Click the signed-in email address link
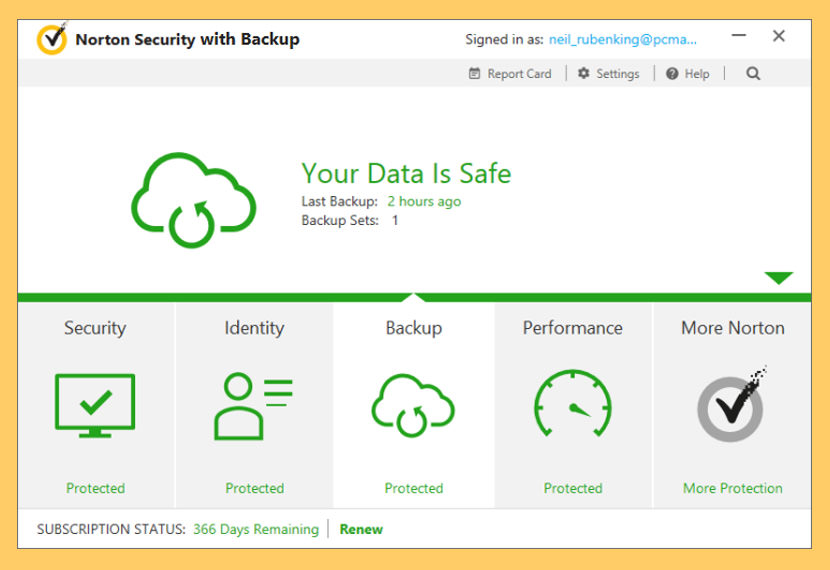Viewport: 830px width, 570px height. click(622, 39)
